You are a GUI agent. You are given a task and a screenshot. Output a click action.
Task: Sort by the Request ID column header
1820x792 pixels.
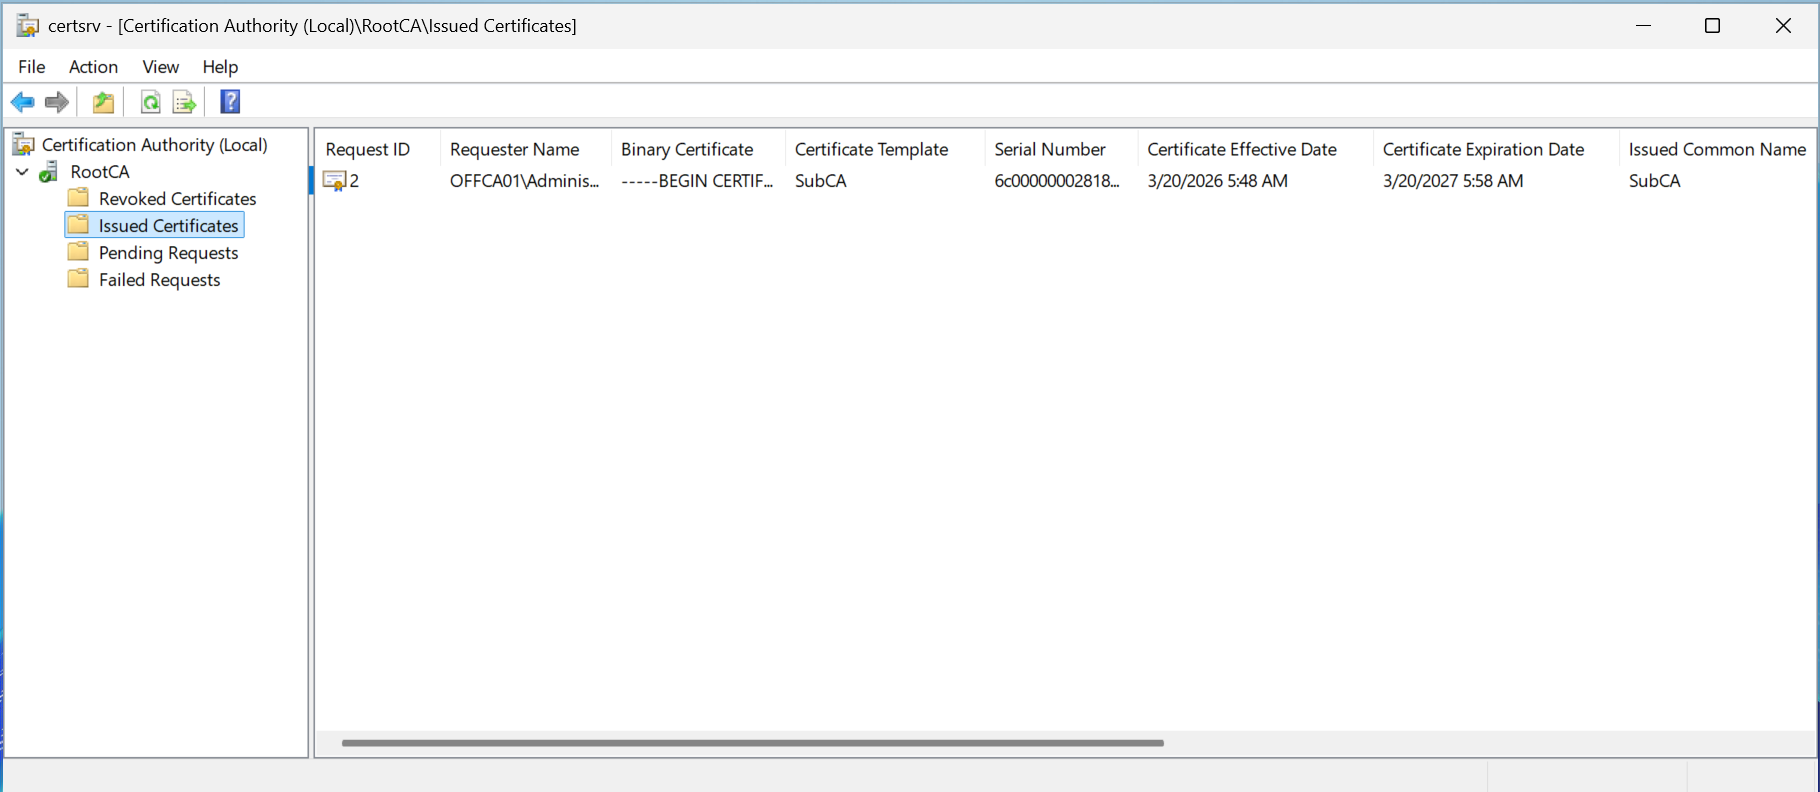[368, 149]
